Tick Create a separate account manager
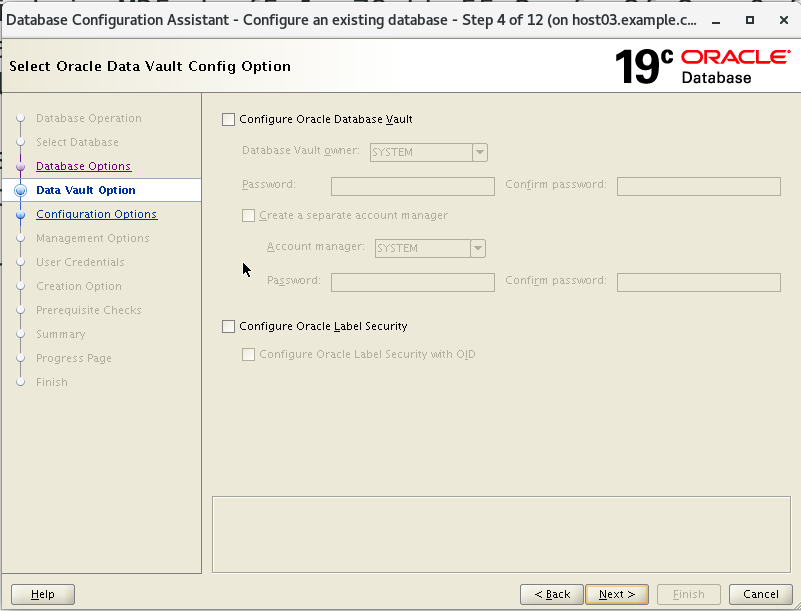This screenshot has width=801, height=611. 248,216
